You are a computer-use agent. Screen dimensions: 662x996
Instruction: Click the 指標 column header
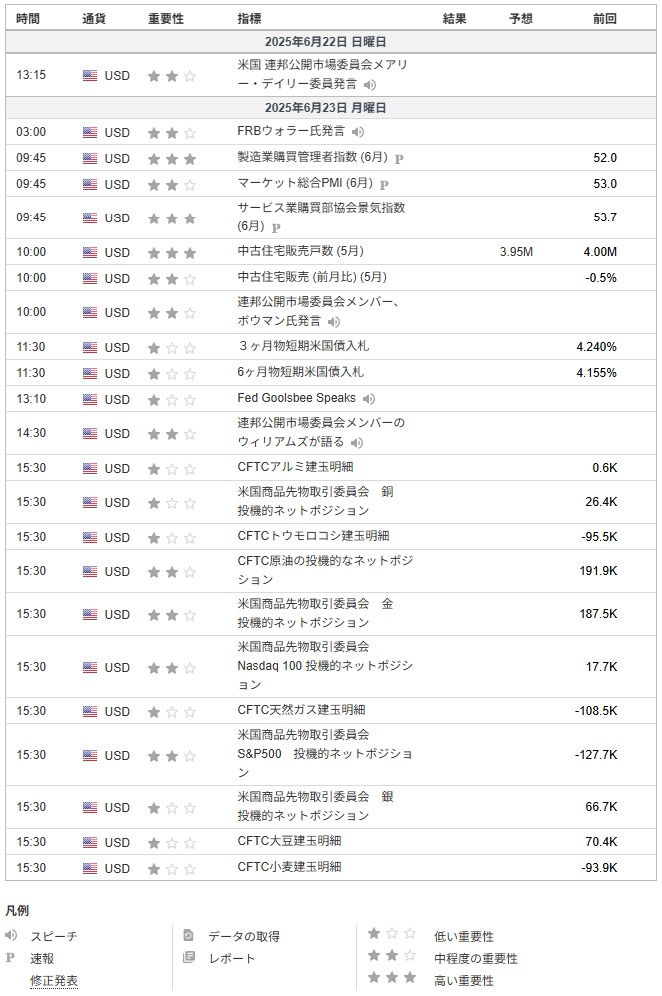[250, 18]
